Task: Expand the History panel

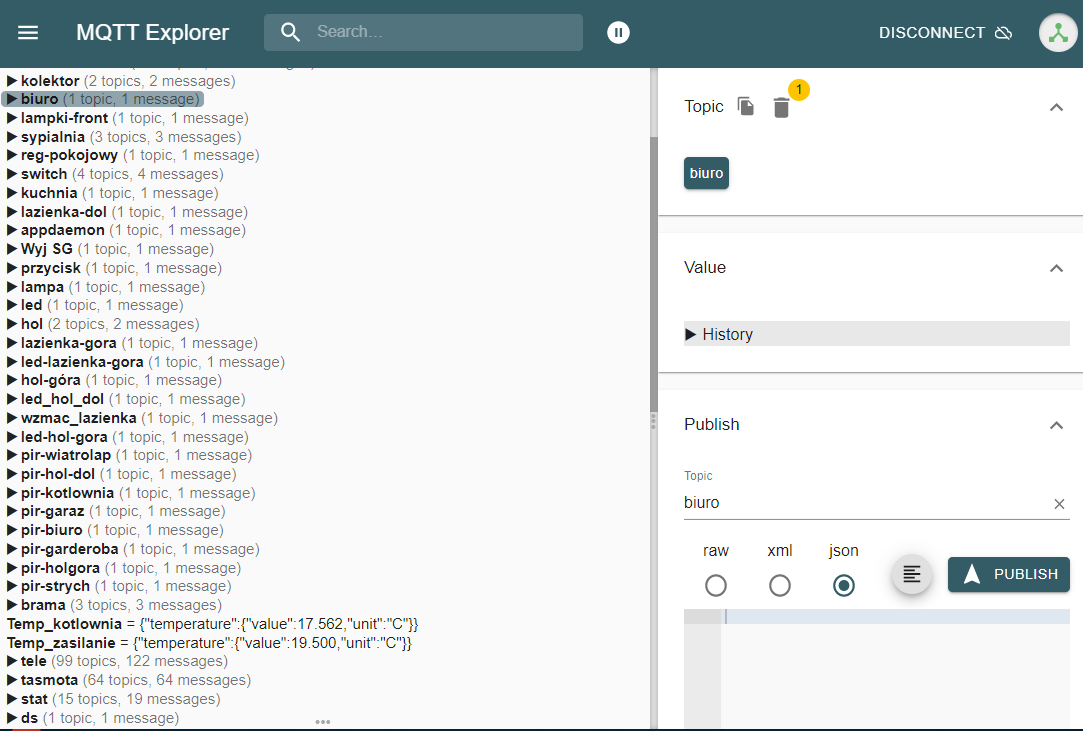Action: pos(876,334)
